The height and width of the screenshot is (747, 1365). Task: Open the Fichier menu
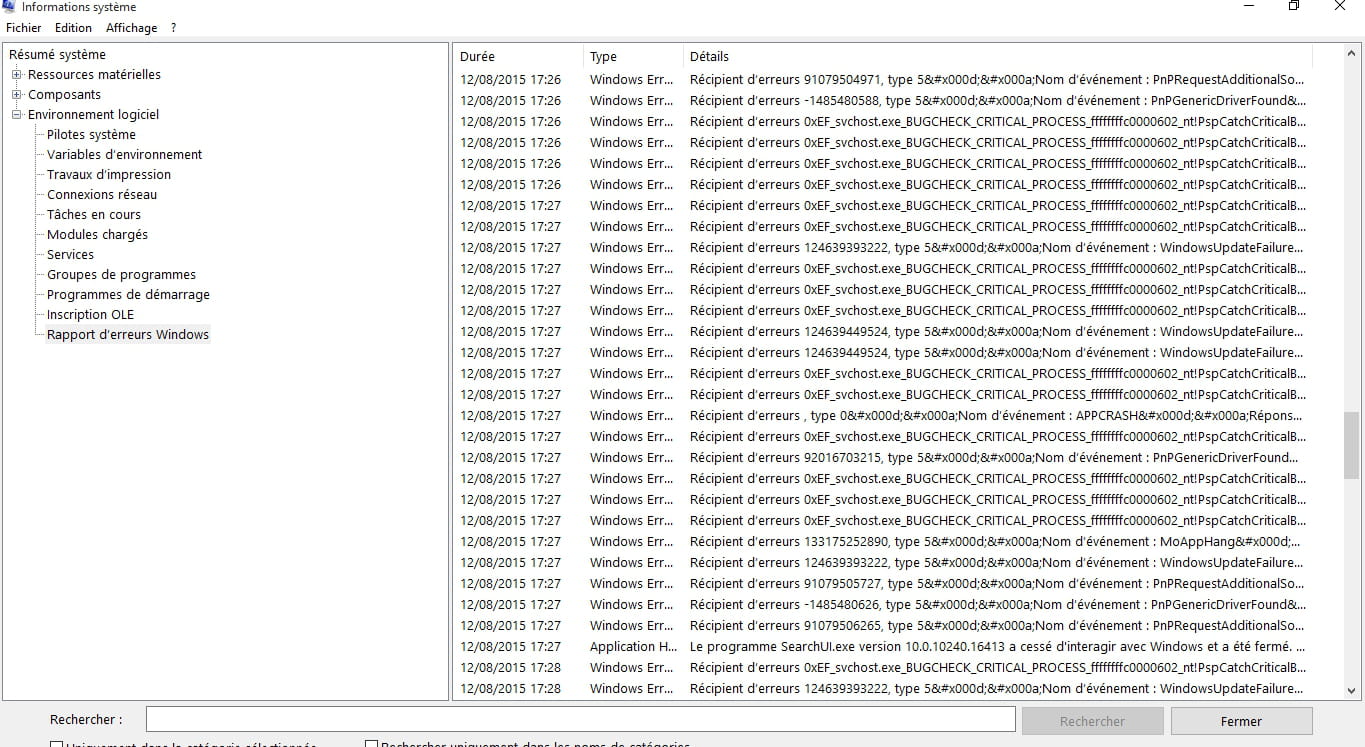pos(24,28)
